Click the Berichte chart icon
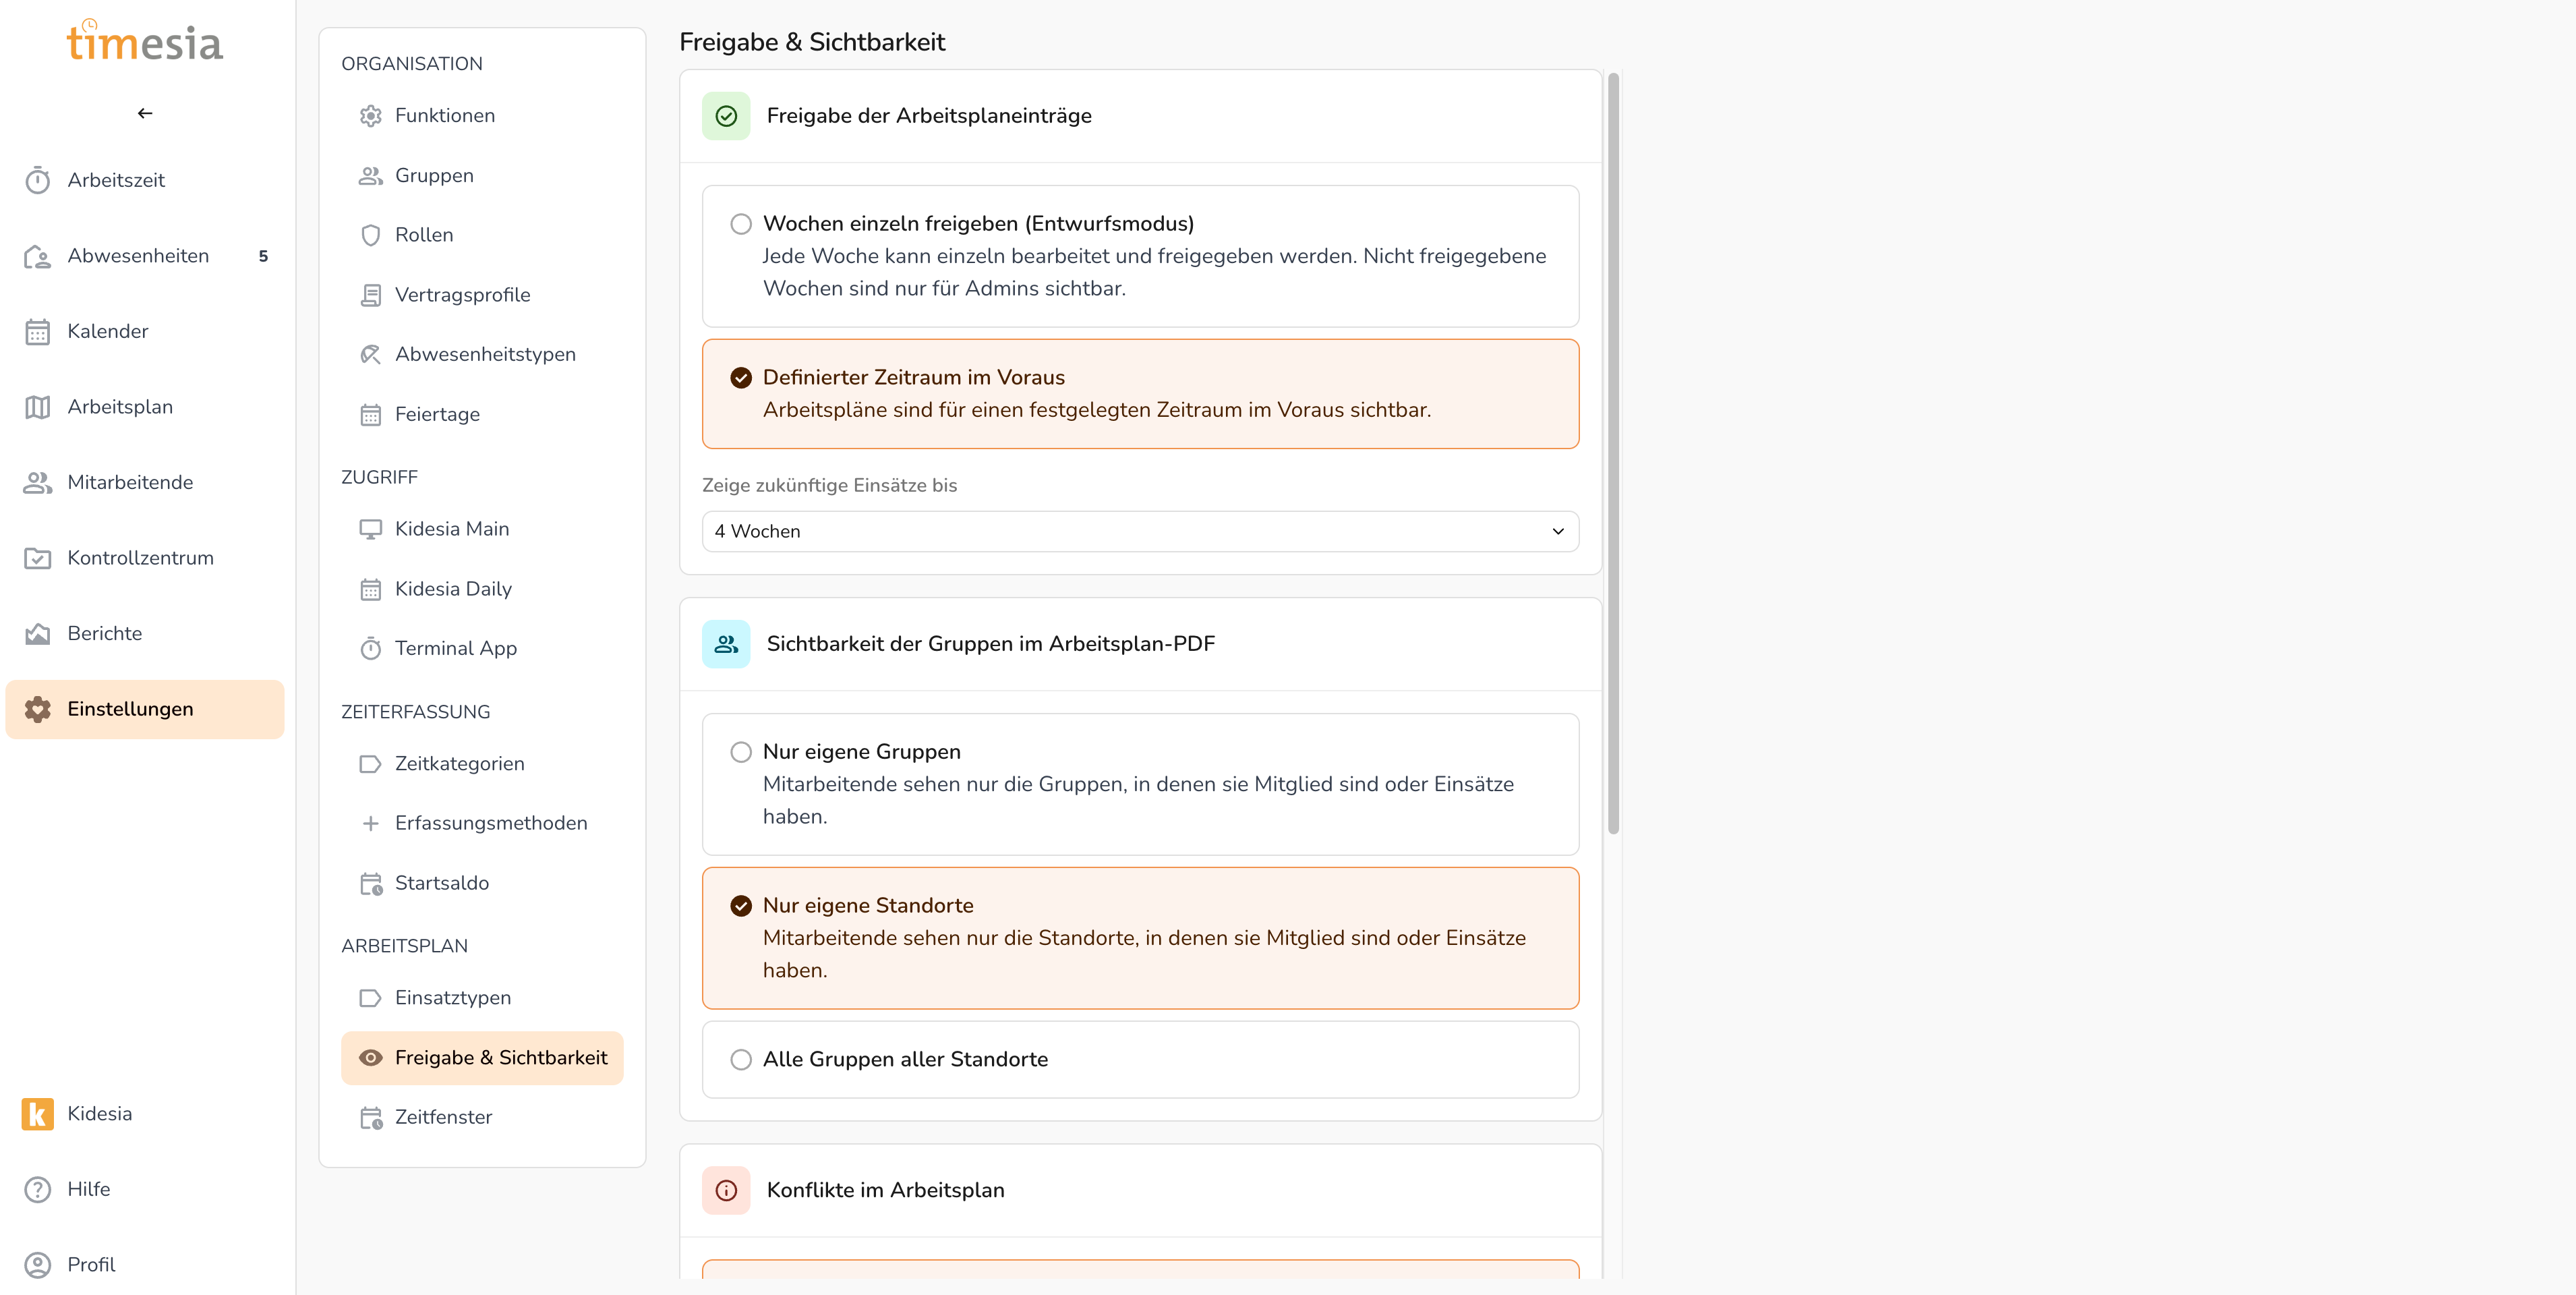This screenshot has width=2576, height=1295. click(x=38, y=633)
